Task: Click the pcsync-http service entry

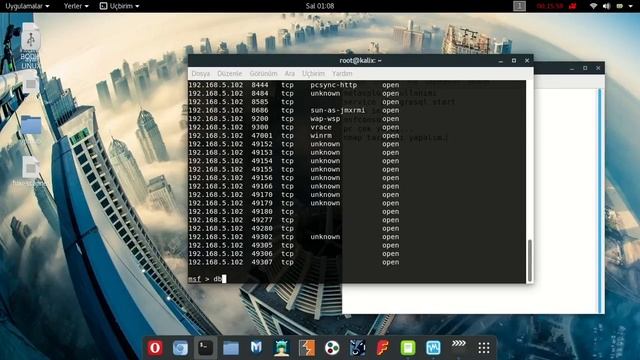Action: (x=333, y=85)
